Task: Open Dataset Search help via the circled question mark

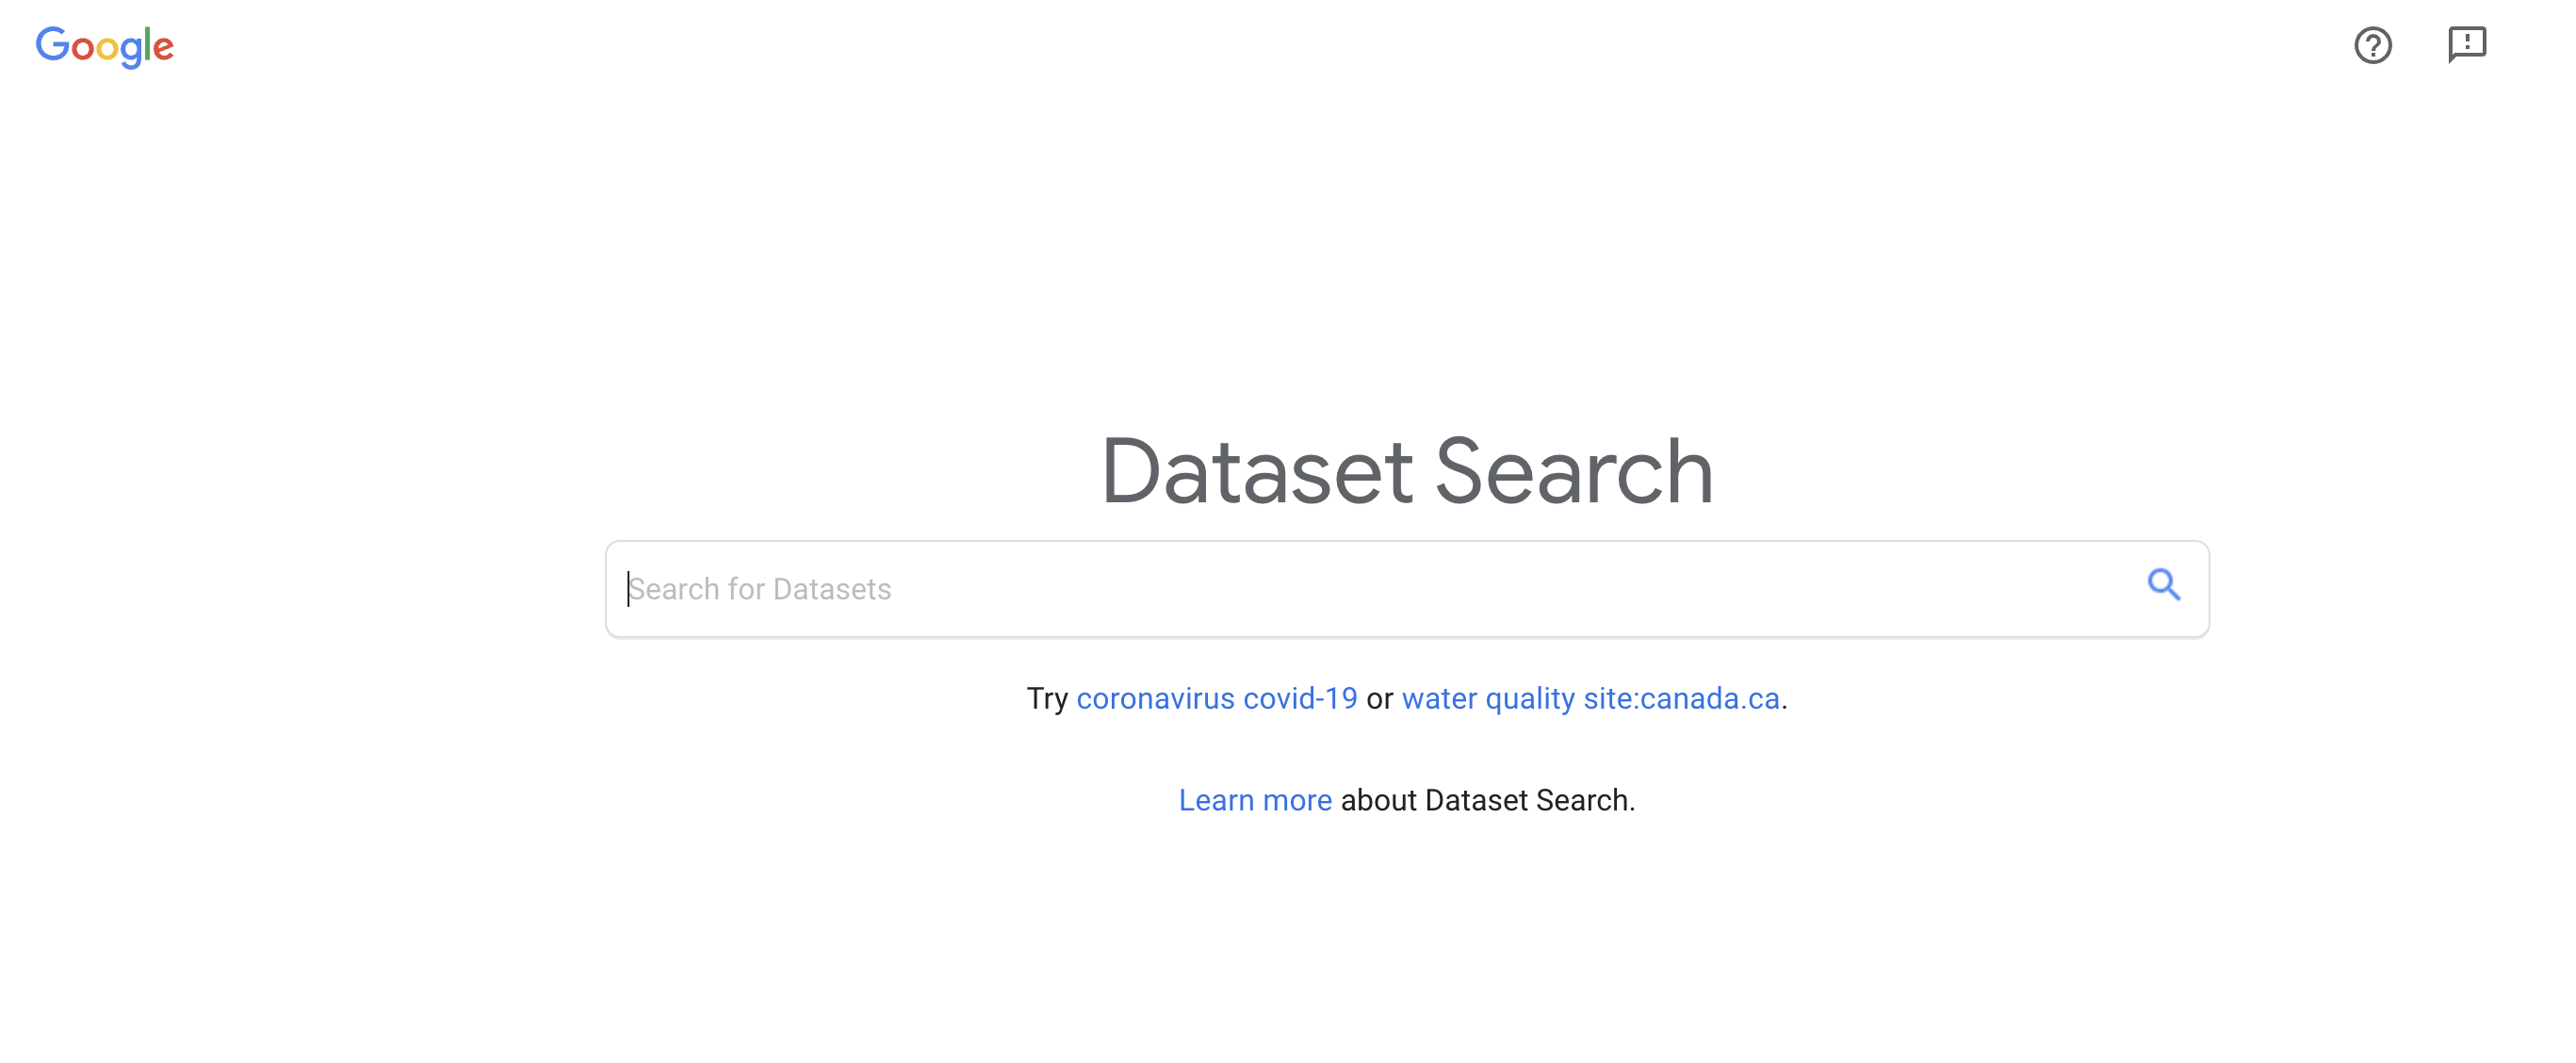Action: coord(2372,45)
